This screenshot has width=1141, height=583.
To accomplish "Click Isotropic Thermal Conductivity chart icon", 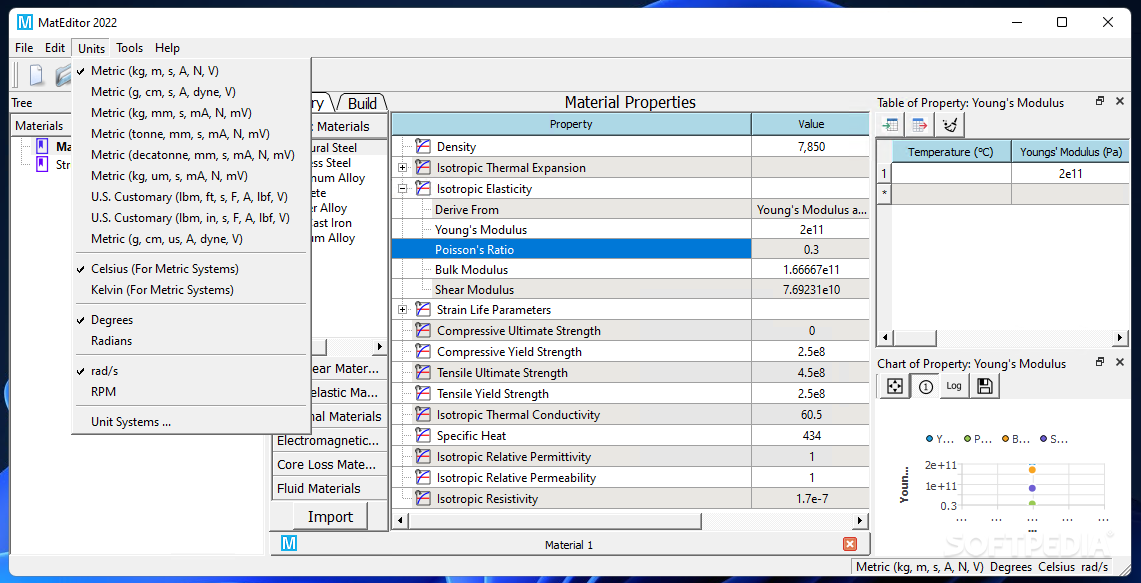I will click(423, 415).
